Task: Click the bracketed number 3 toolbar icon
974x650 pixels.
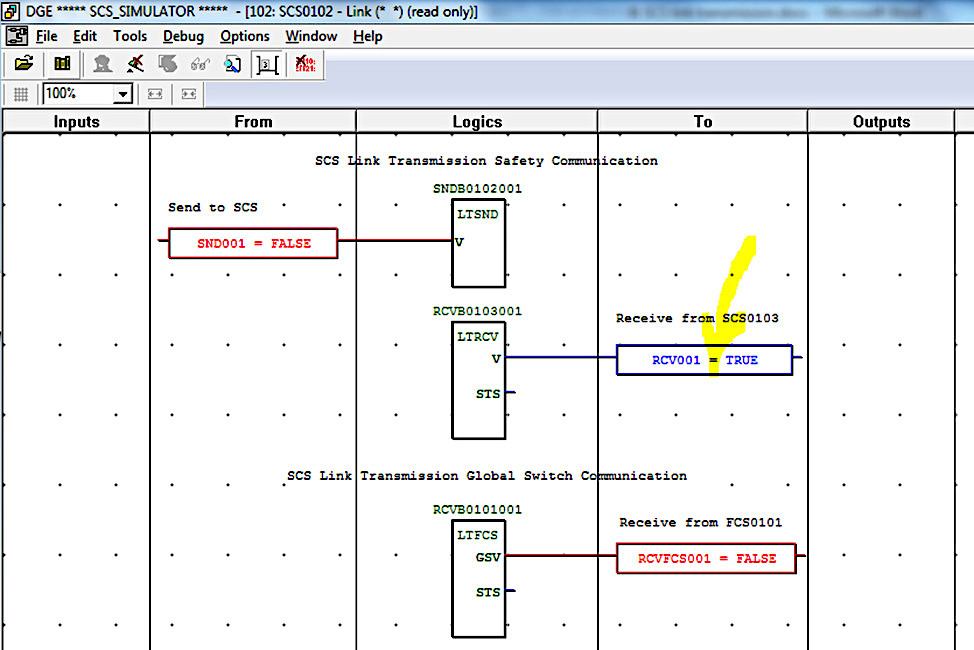Action: click(x=268, y=64)
